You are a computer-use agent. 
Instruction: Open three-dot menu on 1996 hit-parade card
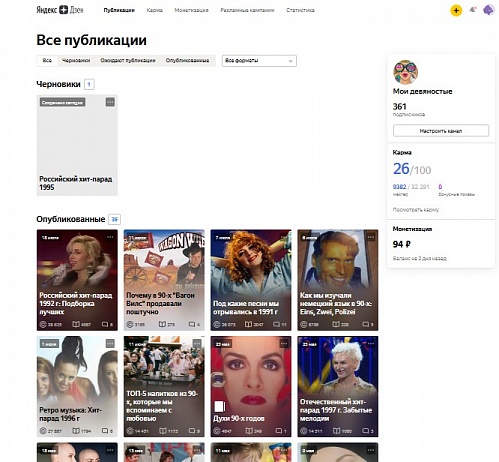[x=110, y=343]
